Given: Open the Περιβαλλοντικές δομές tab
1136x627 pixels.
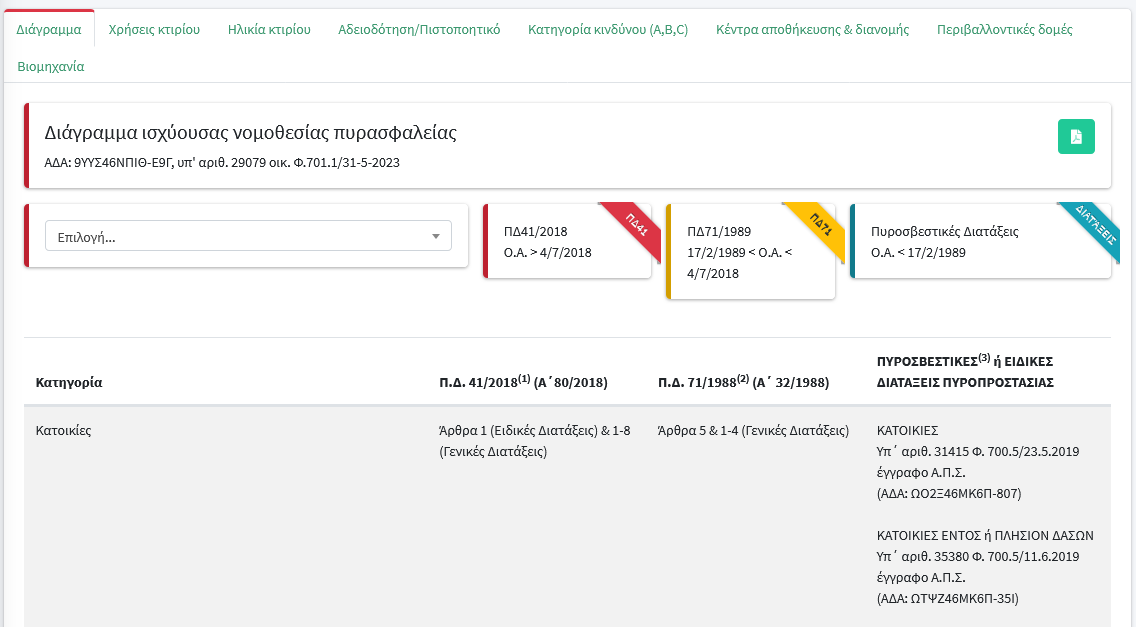Looking at the screenshot, I should click(1004, 29).
